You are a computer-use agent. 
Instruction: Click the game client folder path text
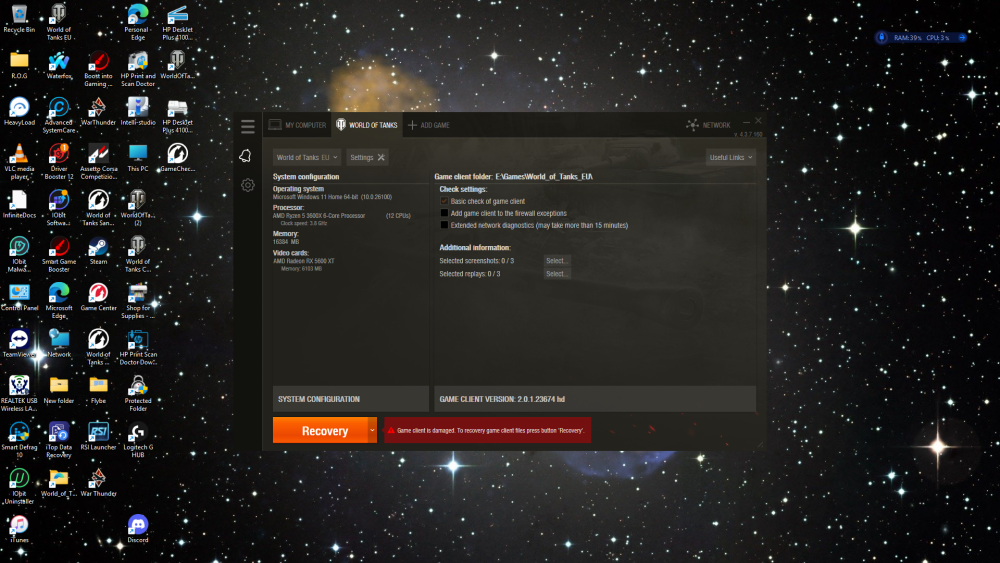click(544, 177)
